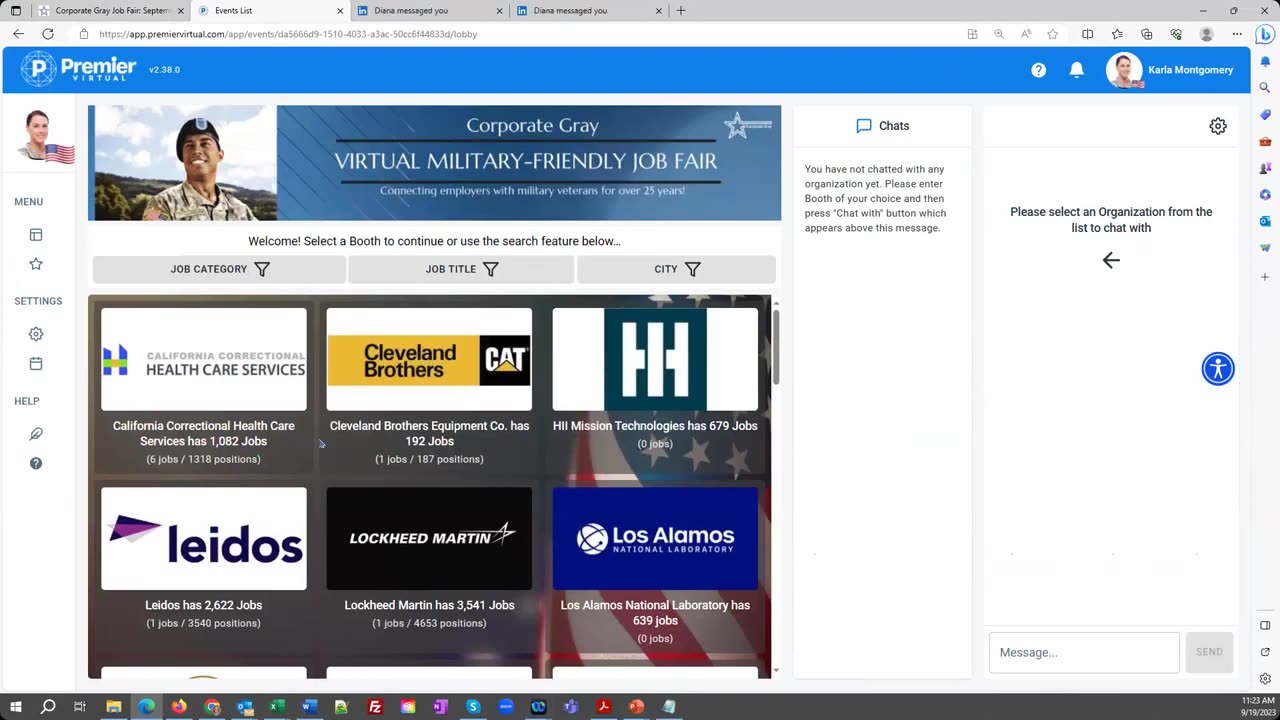Open Edge favorites list icon
Screen dimensions: 1280x720
pos(1117,34)
